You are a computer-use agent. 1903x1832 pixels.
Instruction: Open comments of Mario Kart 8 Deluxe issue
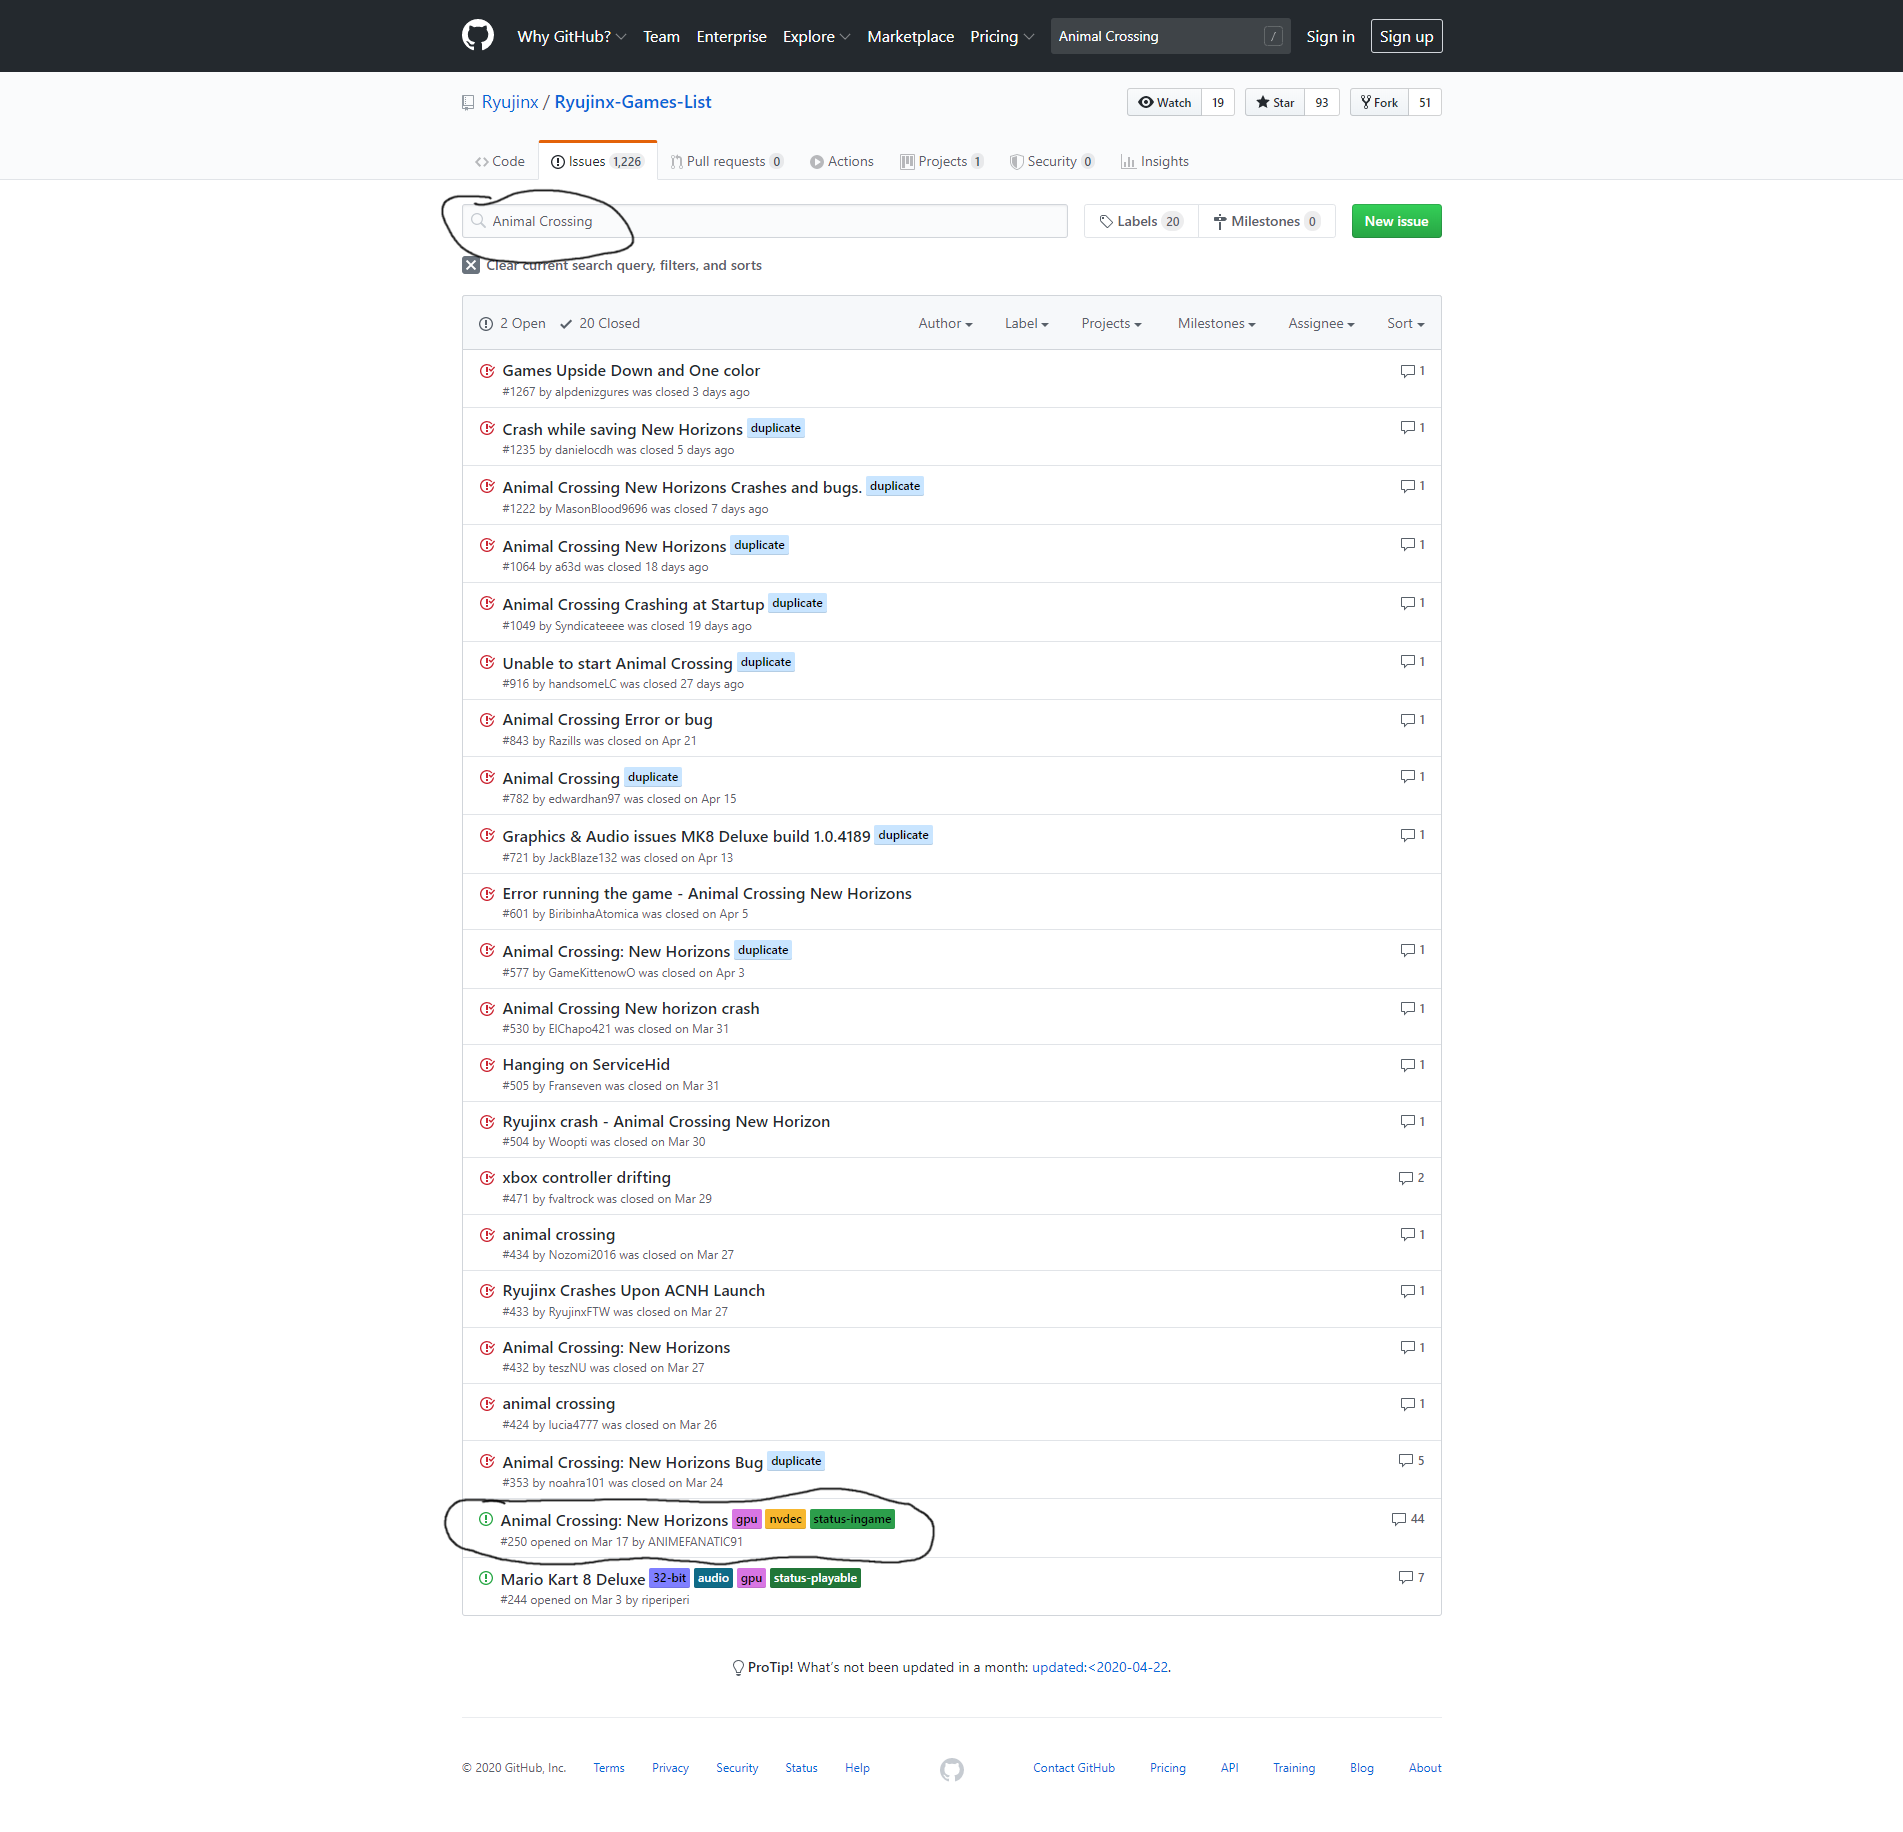pos(1412,1578)
